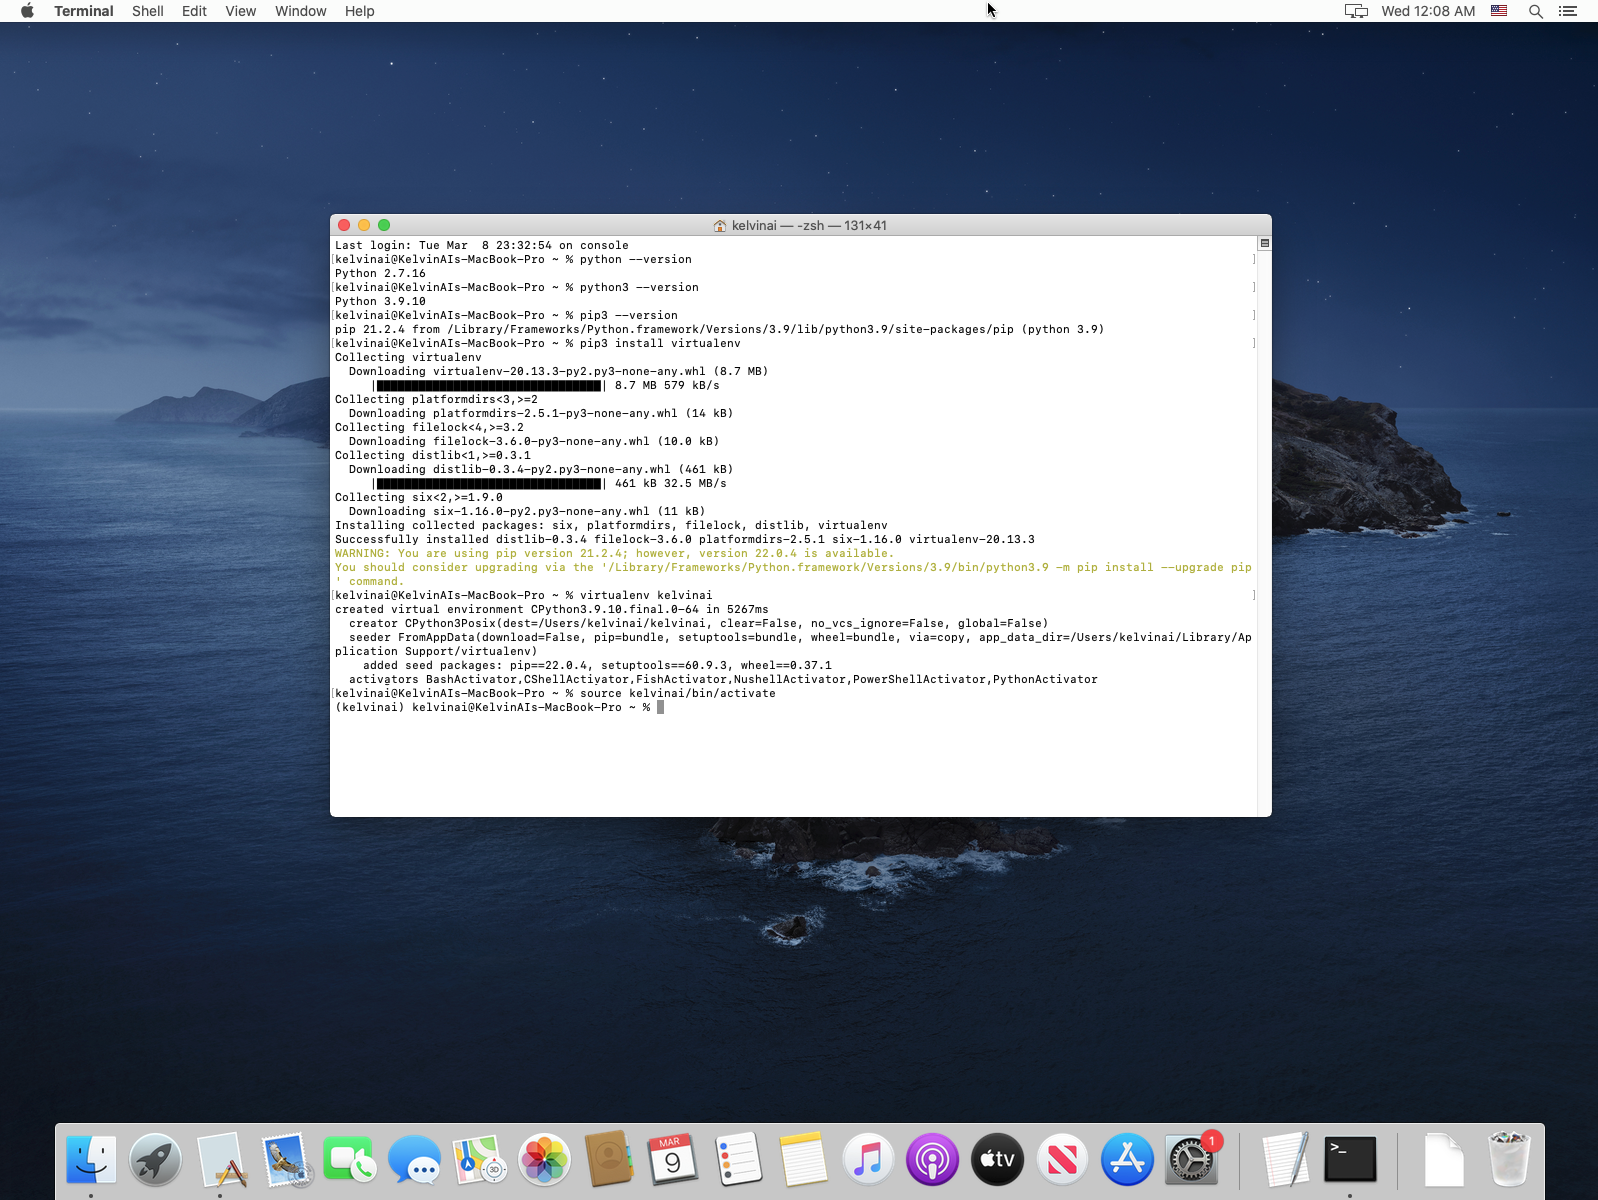Open Notification Center list icon
Screen dimensions: 1598x1200
click(1568, 11)
